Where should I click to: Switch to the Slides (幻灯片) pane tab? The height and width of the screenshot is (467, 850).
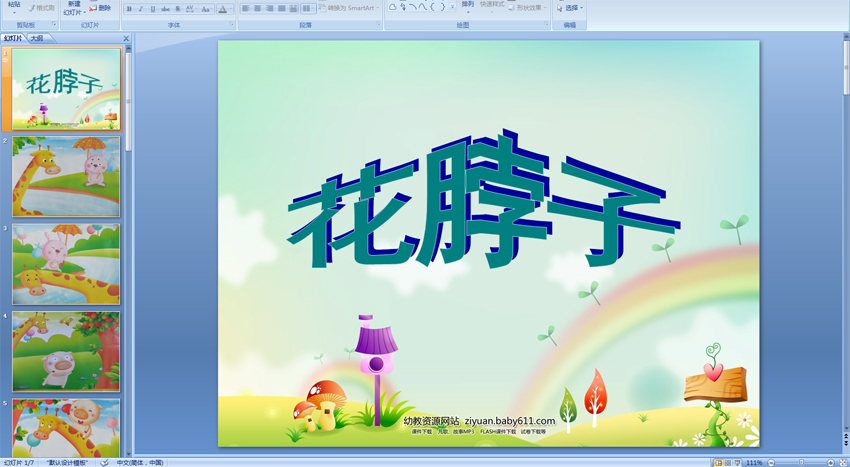(14, 39)
